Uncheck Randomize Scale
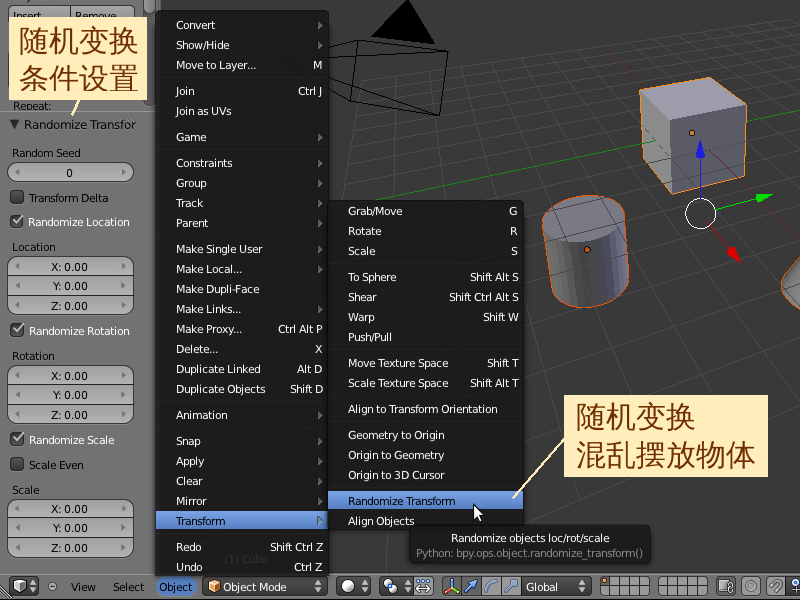Image resolution: width=800 pixels, height=600 pixels. (x=17, y=439)
